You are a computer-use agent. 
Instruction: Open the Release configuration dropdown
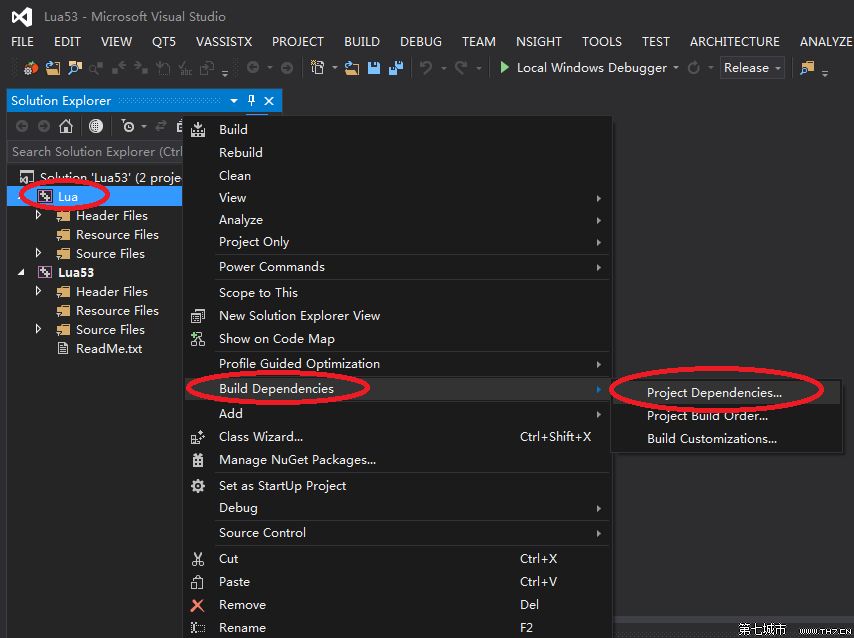click(x=752, y=68)
